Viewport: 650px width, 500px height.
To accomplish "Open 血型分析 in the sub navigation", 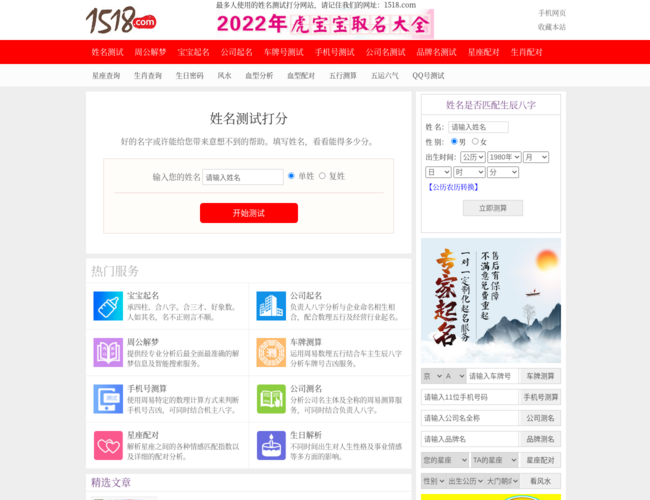I will click(259, 75).
